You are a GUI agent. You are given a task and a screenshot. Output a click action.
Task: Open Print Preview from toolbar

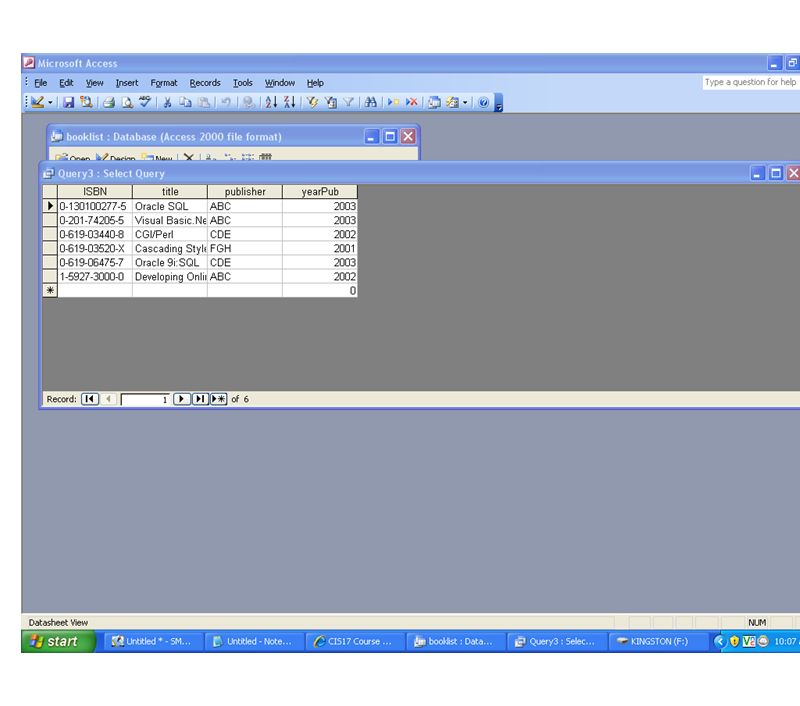tap(127, 103)
